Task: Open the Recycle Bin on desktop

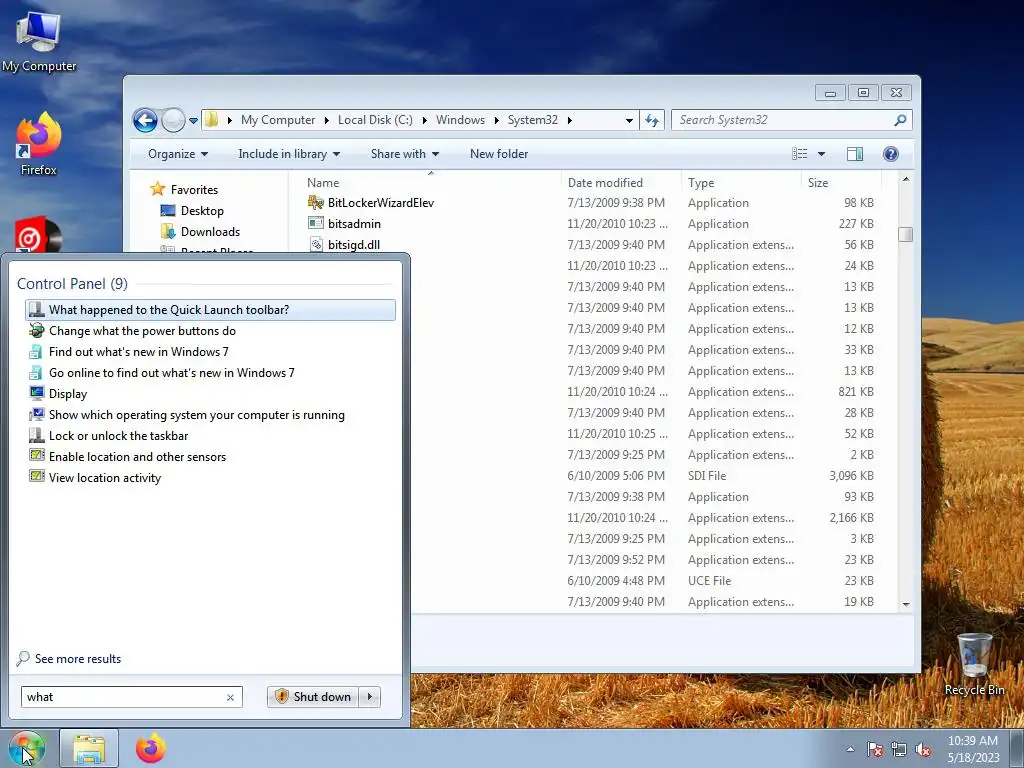Action: pos(974,664)
